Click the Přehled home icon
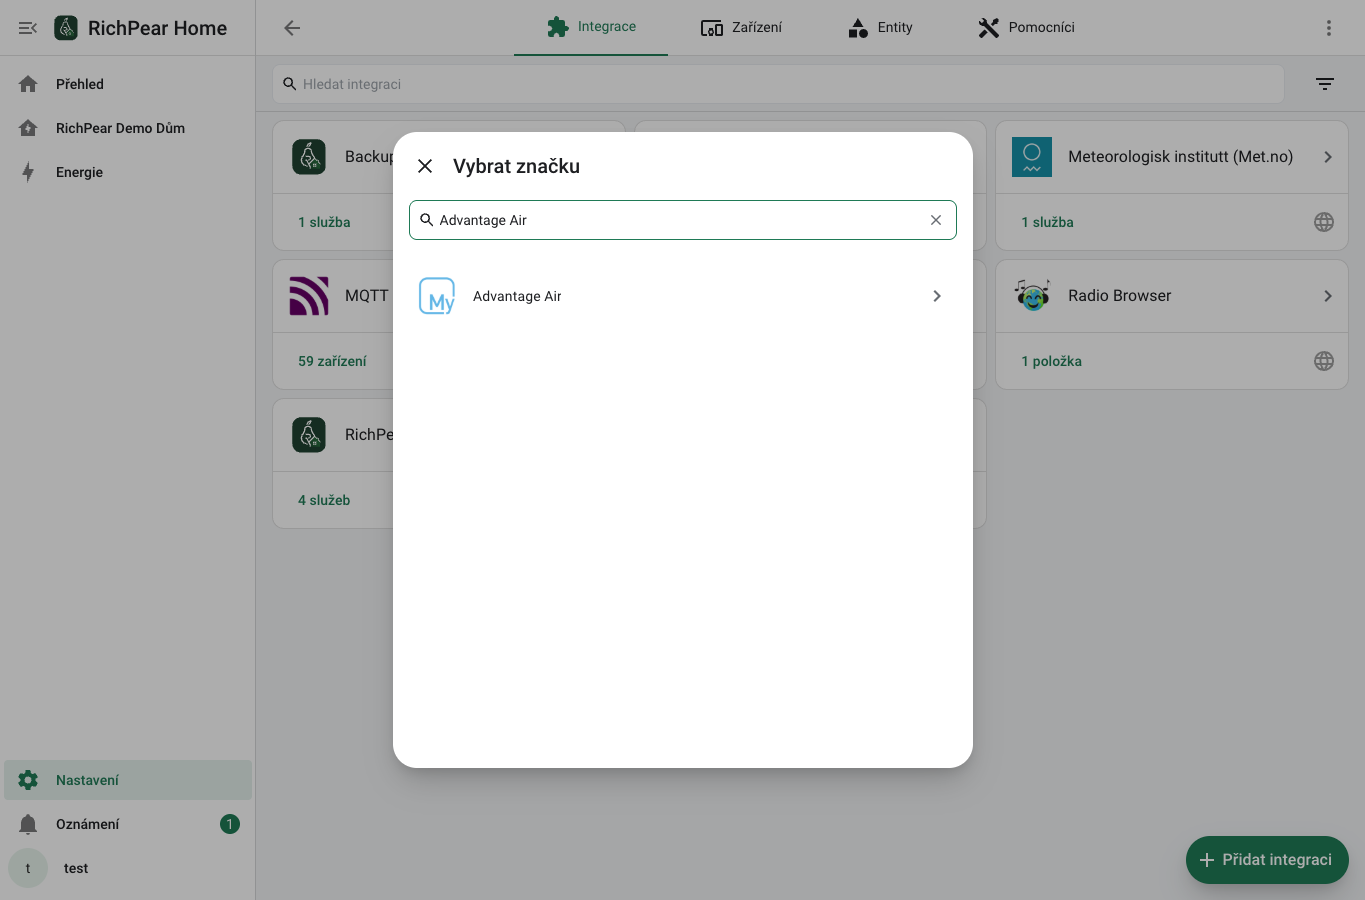Viewport: 1365px width, 900px height. (28, 84)
